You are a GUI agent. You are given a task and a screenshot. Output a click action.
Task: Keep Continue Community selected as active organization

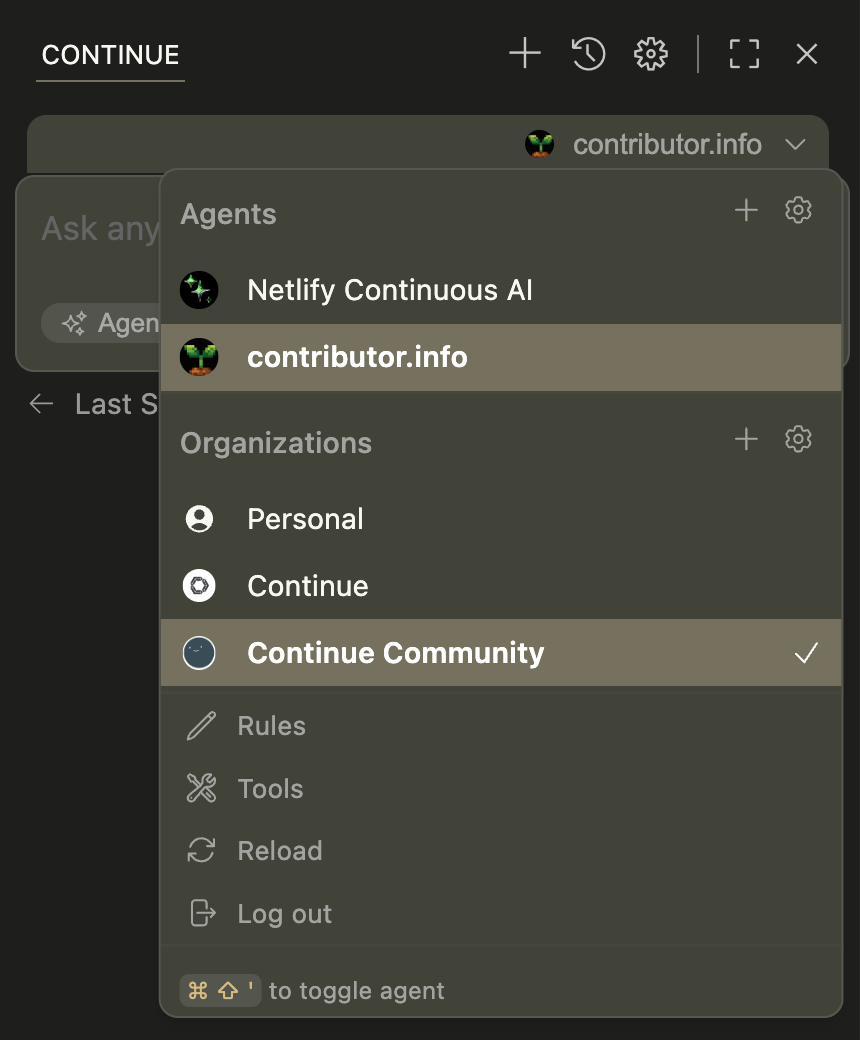(x=395, y=653)
